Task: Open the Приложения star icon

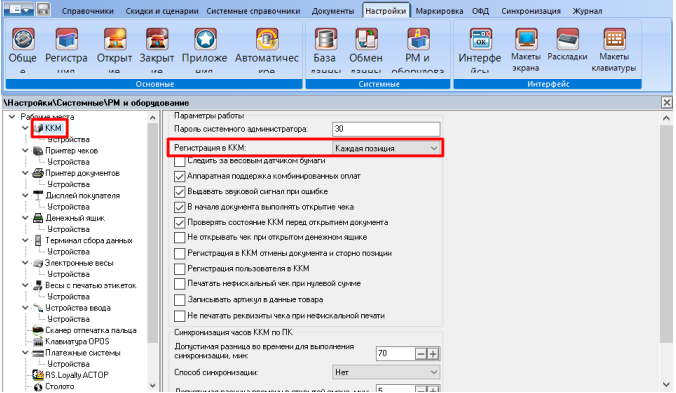Action: coord(205,39)
